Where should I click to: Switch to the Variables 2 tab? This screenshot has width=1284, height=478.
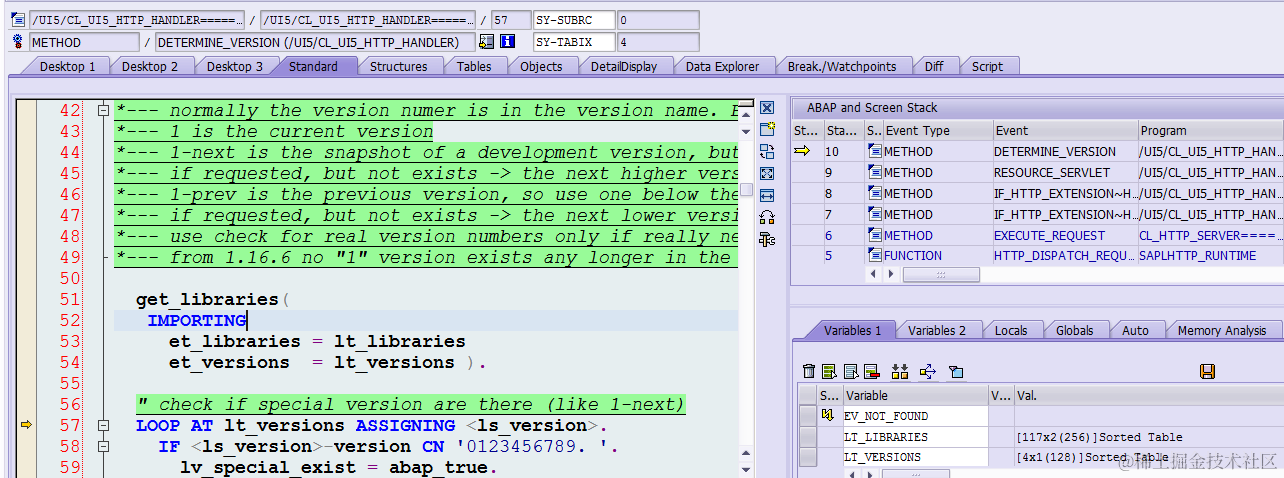[x=937, y=330]
